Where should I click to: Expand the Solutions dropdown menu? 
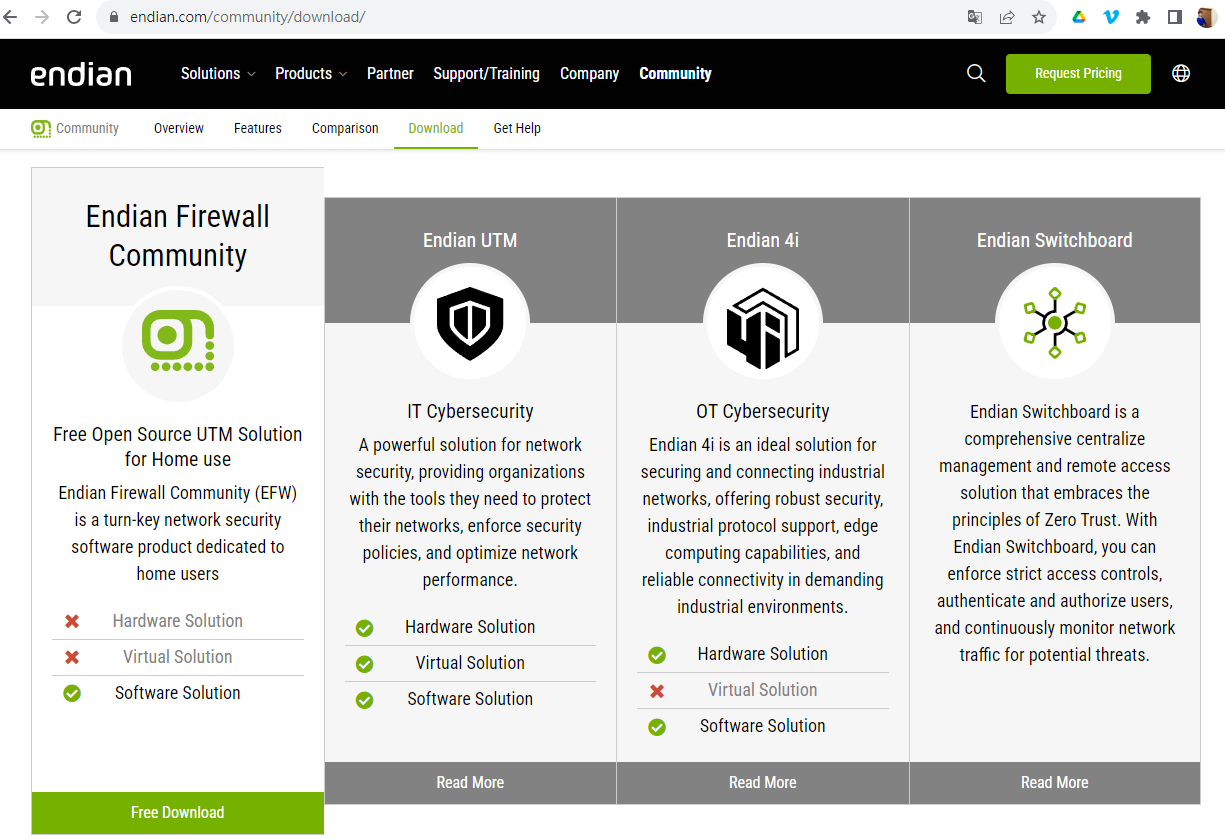[218, 73]
